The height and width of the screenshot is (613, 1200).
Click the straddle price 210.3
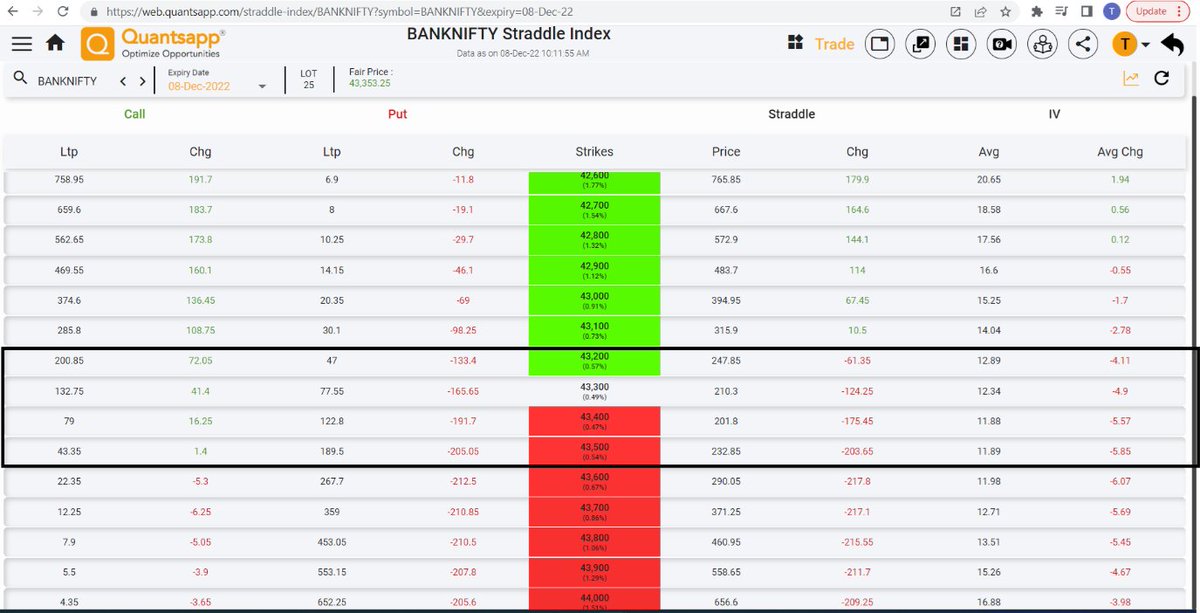point(726,391)
